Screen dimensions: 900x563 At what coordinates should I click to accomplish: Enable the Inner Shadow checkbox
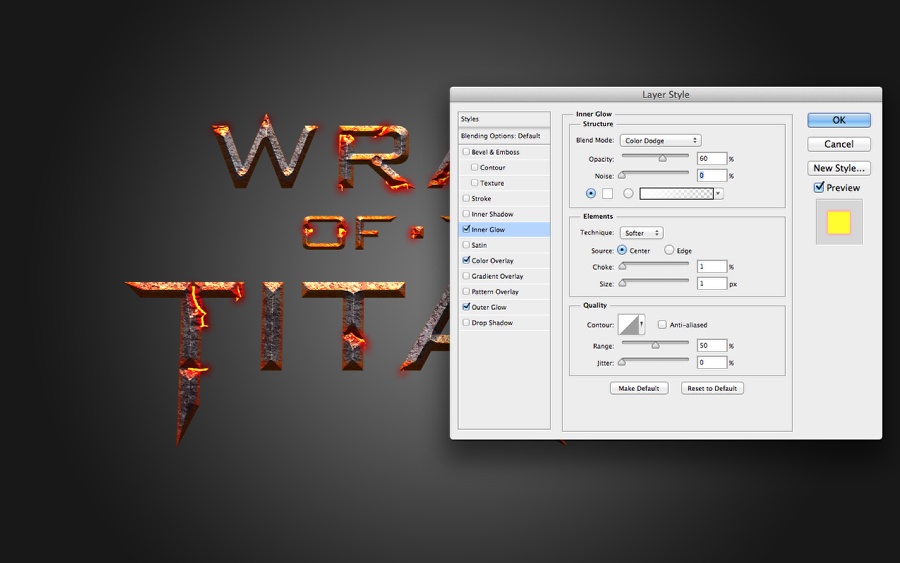click(x=466, y=213)
